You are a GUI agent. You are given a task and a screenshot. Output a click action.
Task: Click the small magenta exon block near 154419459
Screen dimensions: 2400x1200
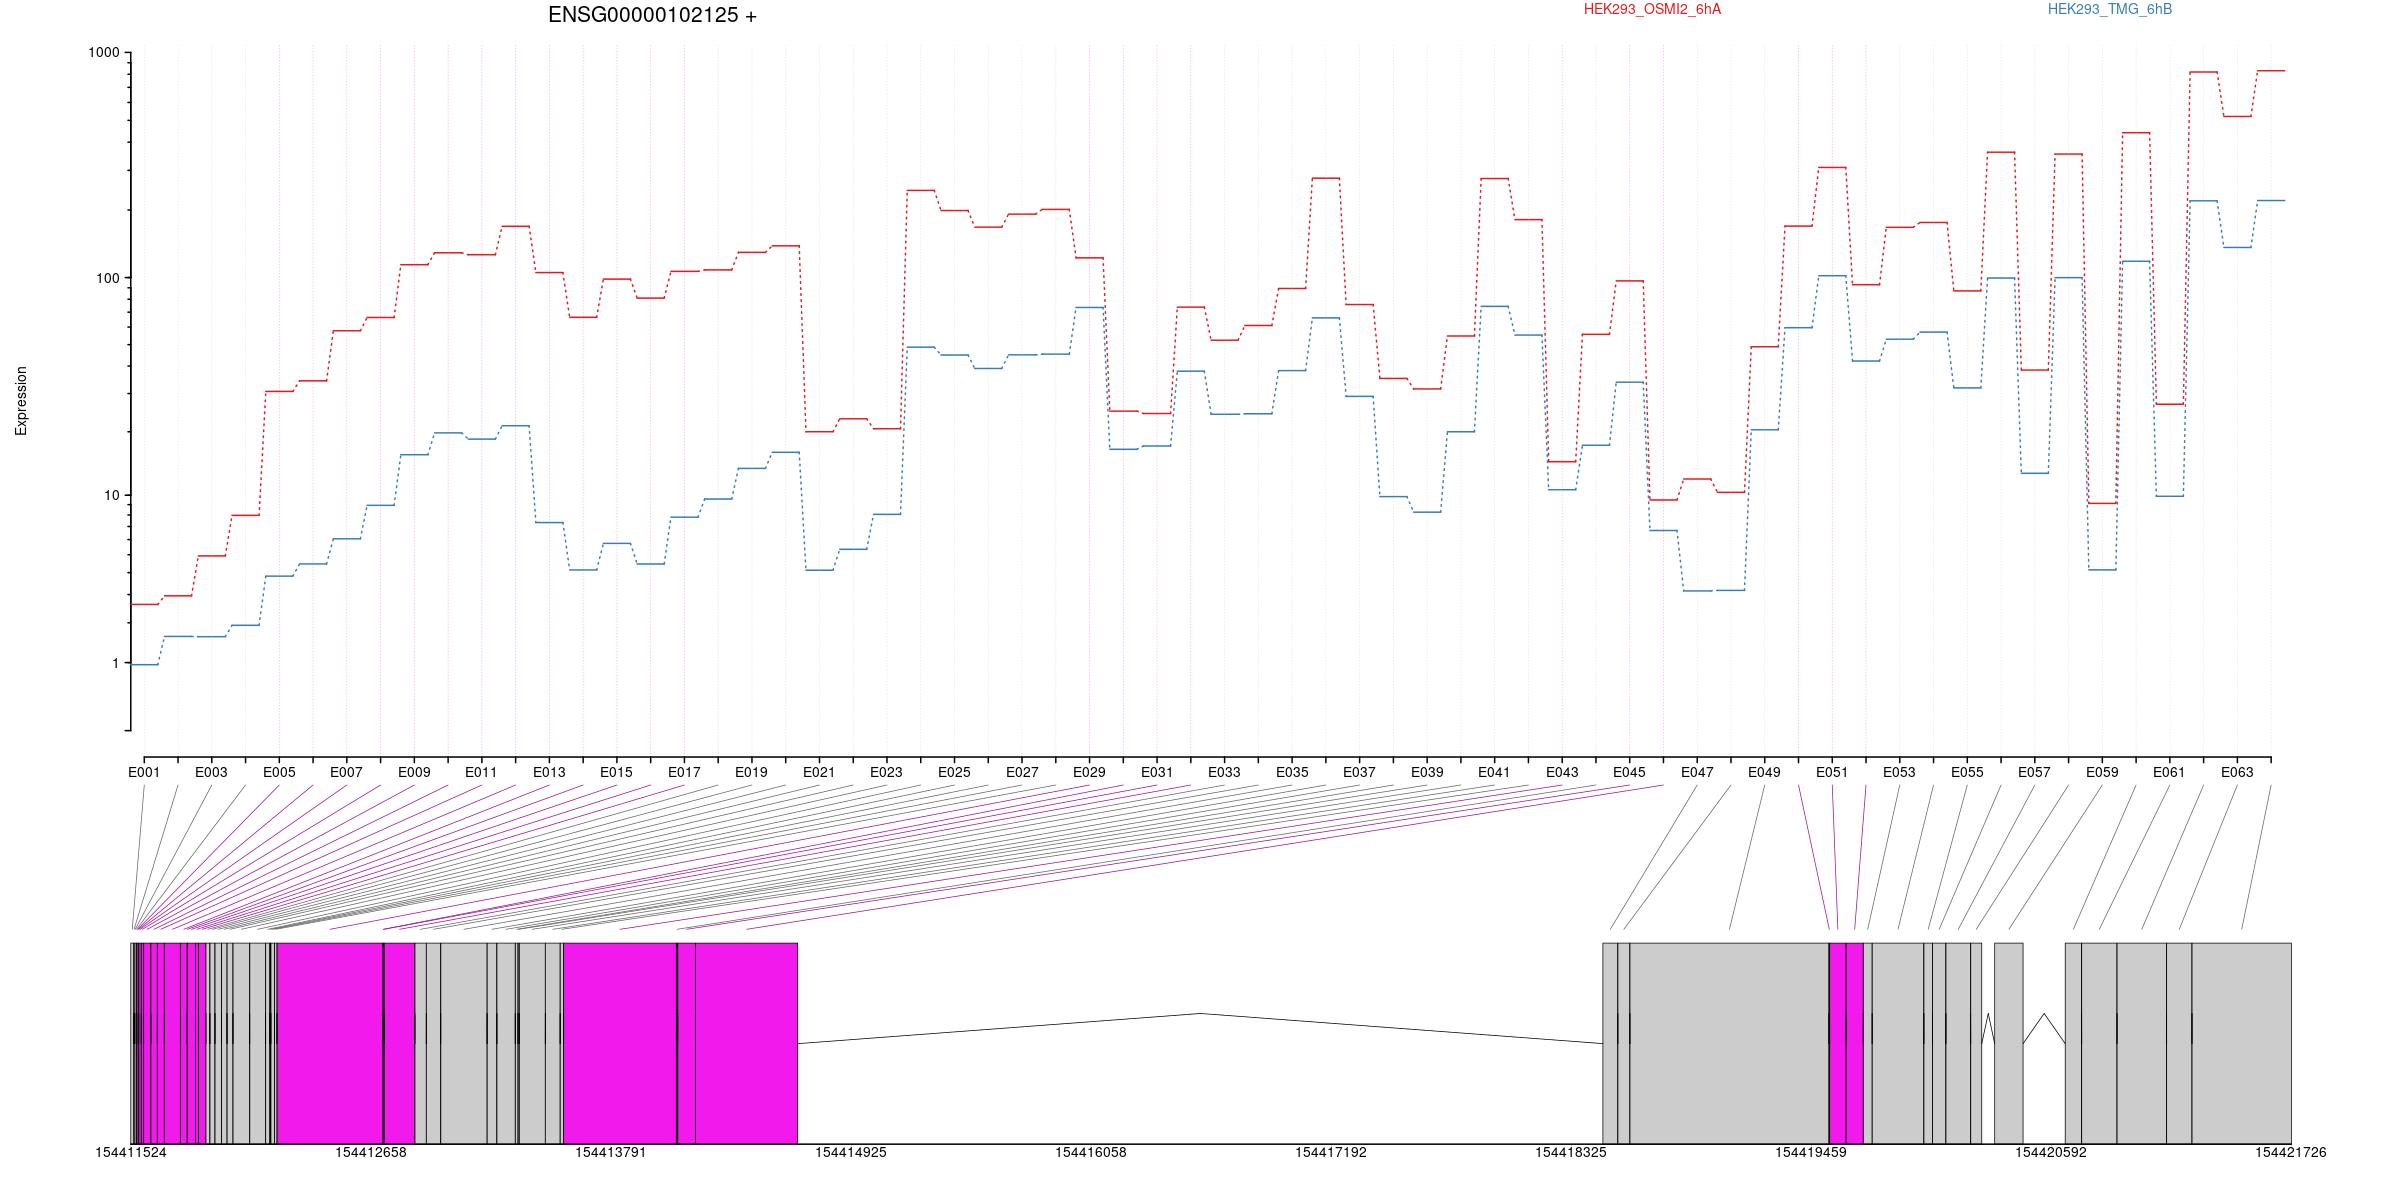tap(1846, 1043)
